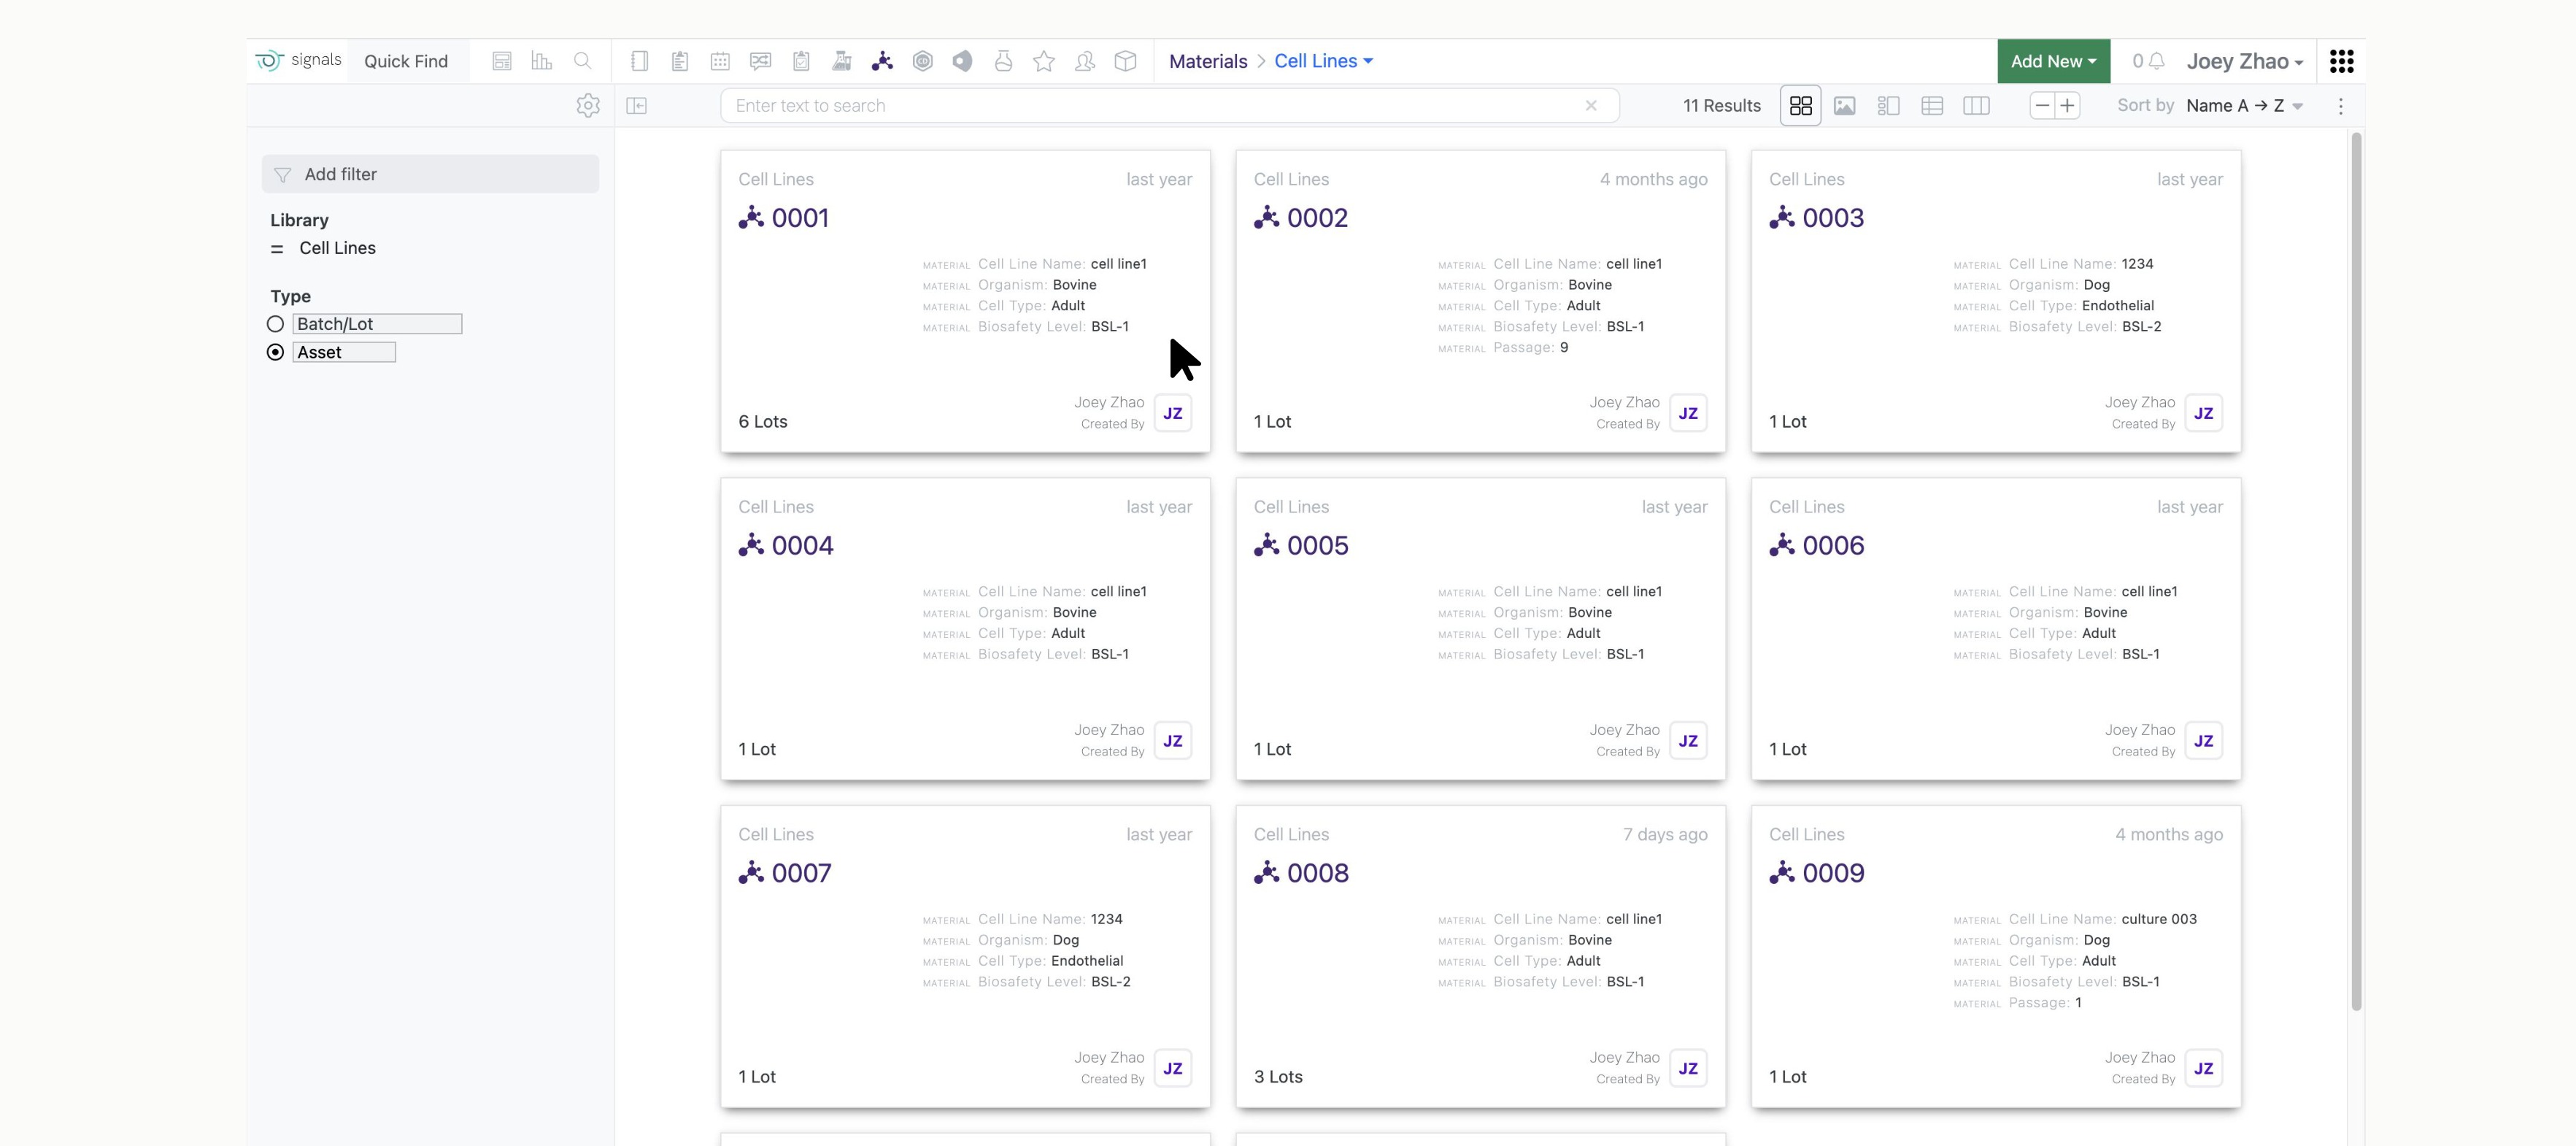Screen dimensions: 2576x1146
Task: Open the notebook icon in the top toolbar
Action: click(639, 61)
